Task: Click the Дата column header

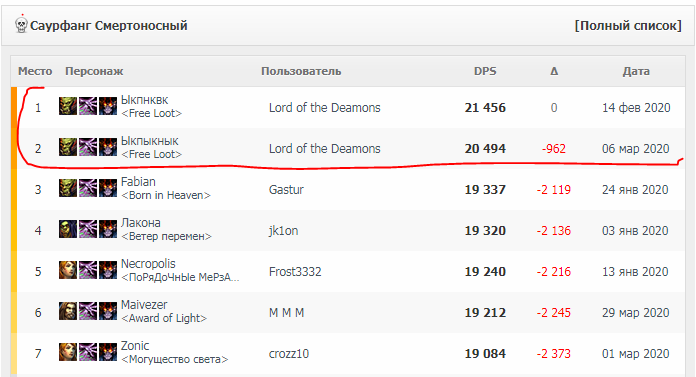Action: click(636, 71)
